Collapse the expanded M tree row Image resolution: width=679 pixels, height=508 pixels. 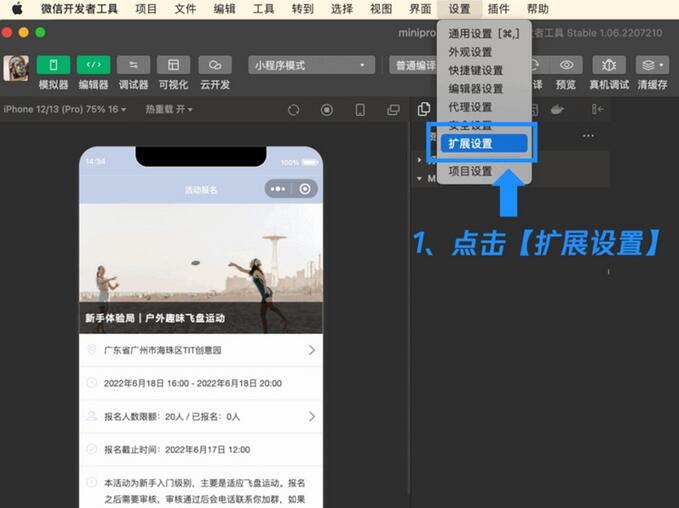point(419,178)
